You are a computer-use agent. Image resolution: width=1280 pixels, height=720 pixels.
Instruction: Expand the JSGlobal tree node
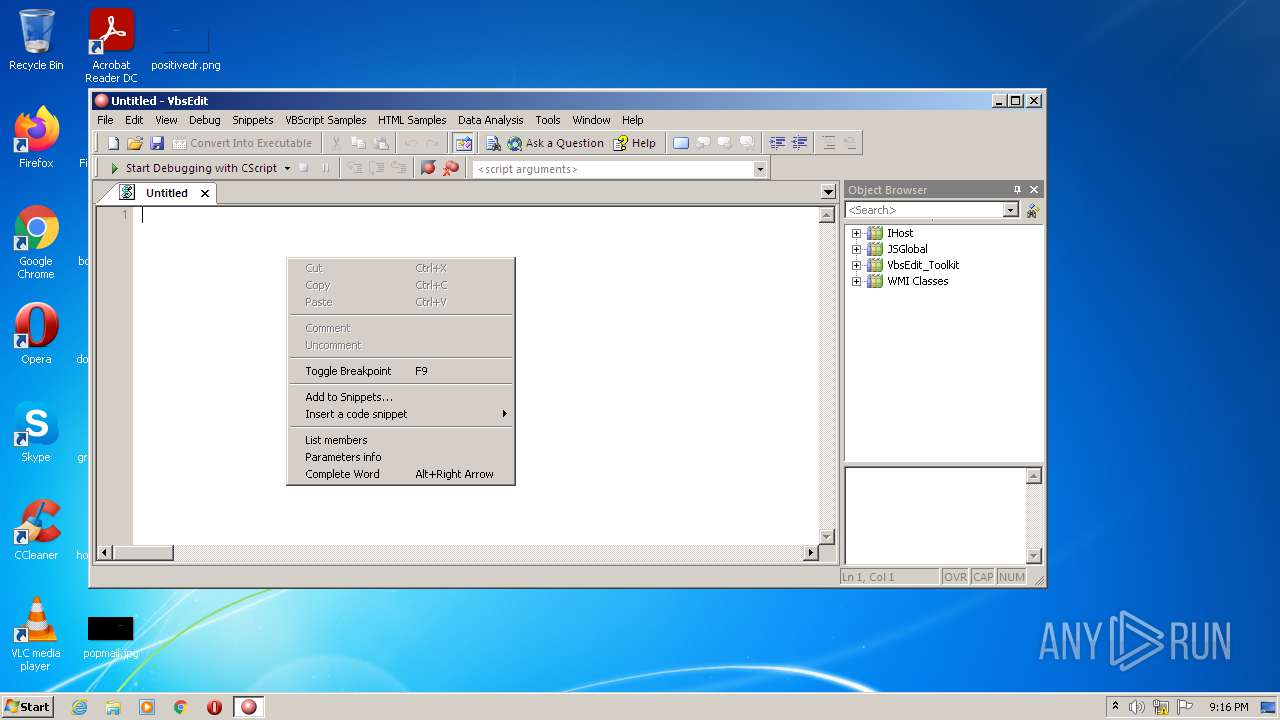(x=856, y=249)
